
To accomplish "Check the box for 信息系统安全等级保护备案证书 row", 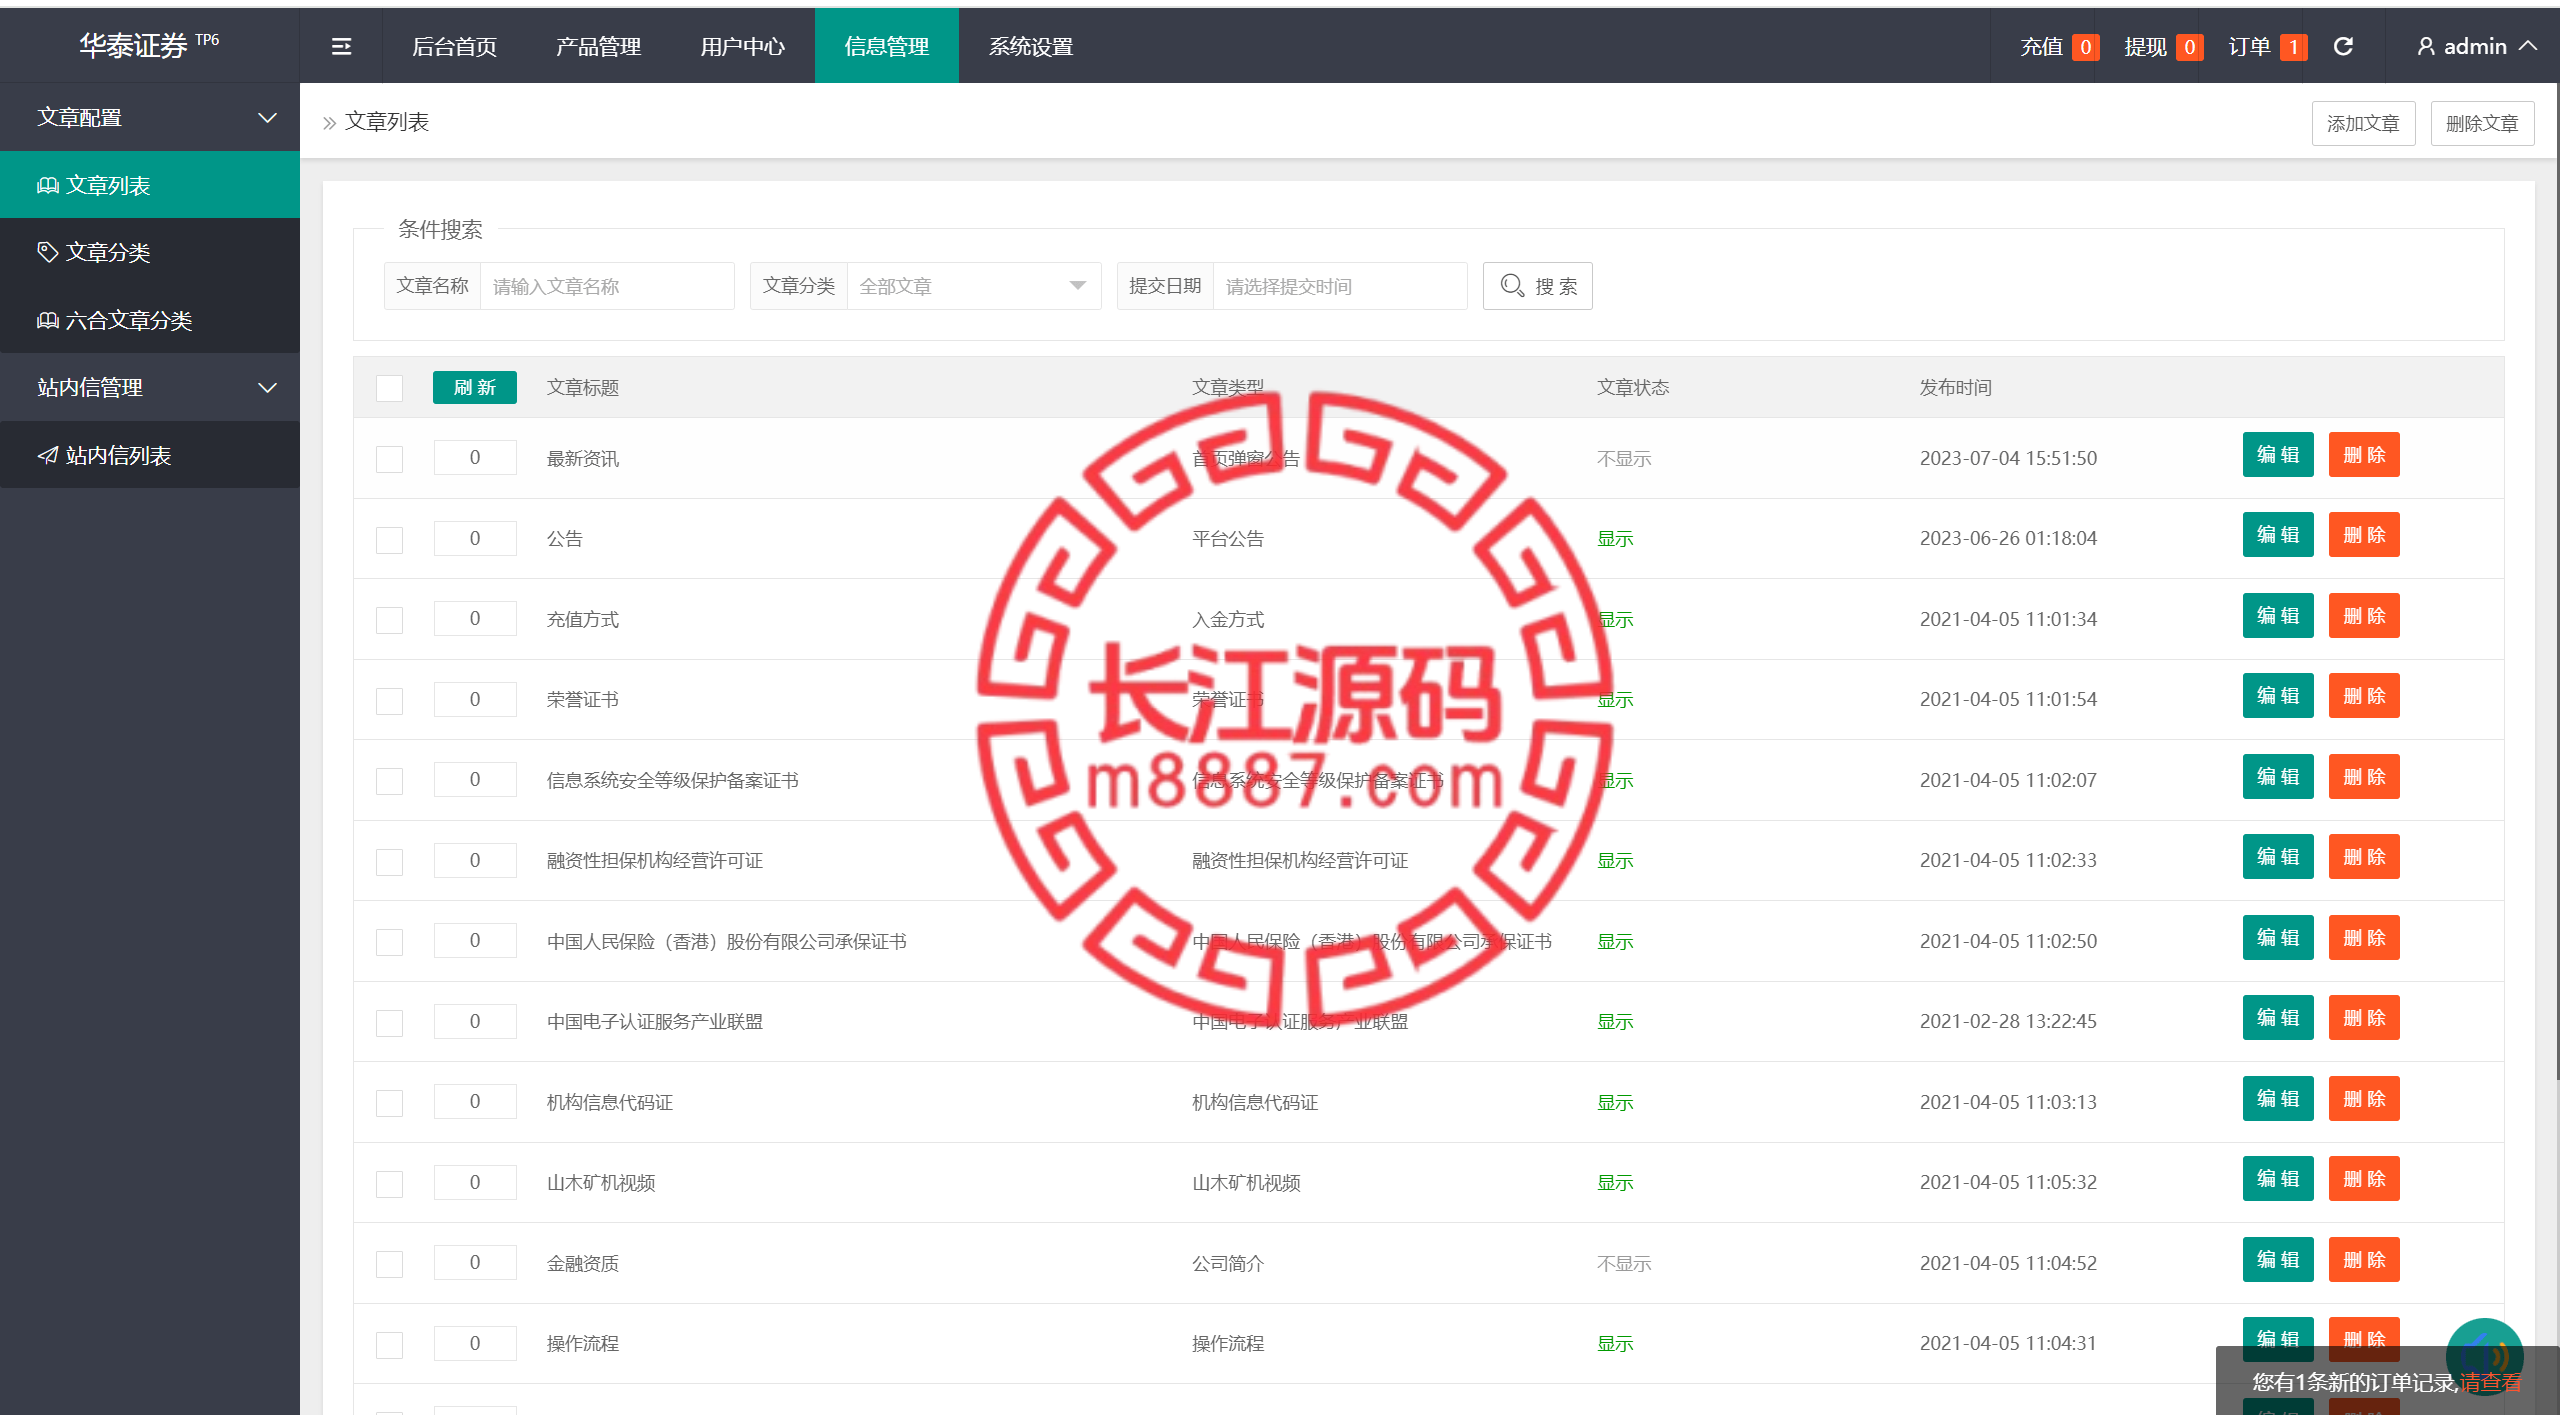I will click(389, 781).
